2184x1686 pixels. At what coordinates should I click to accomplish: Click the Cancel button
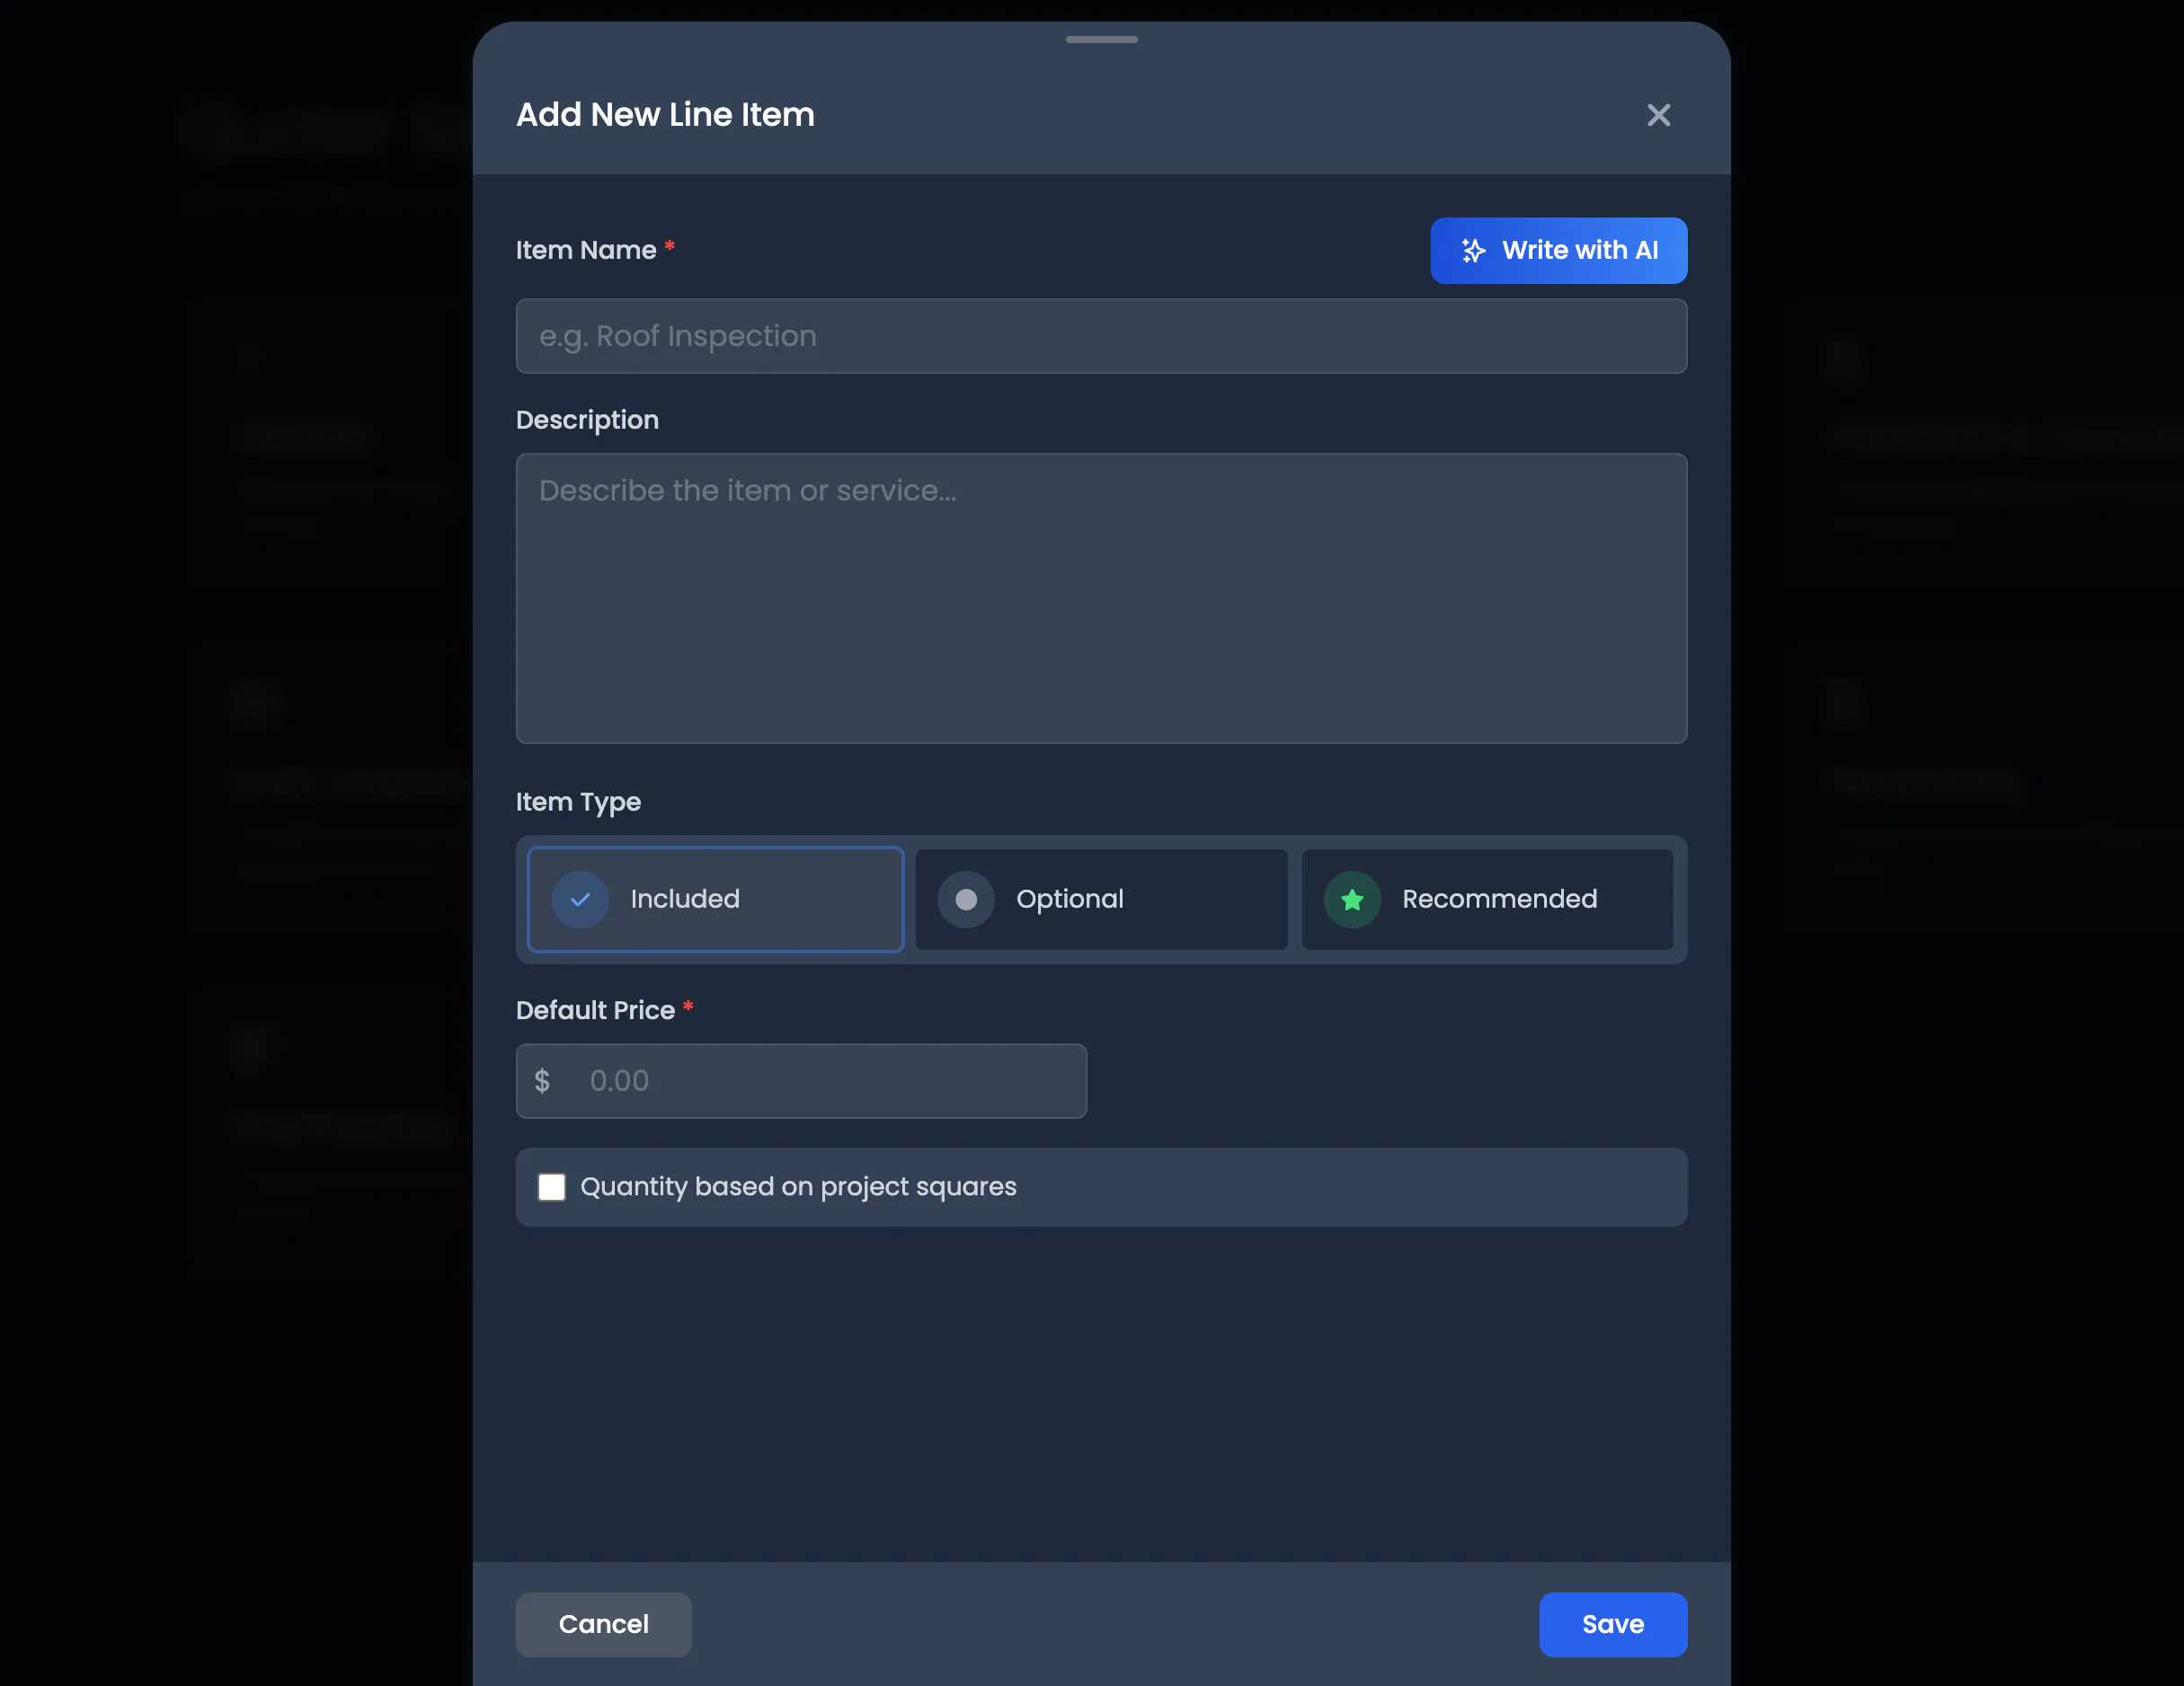[x=603, y=1624]
